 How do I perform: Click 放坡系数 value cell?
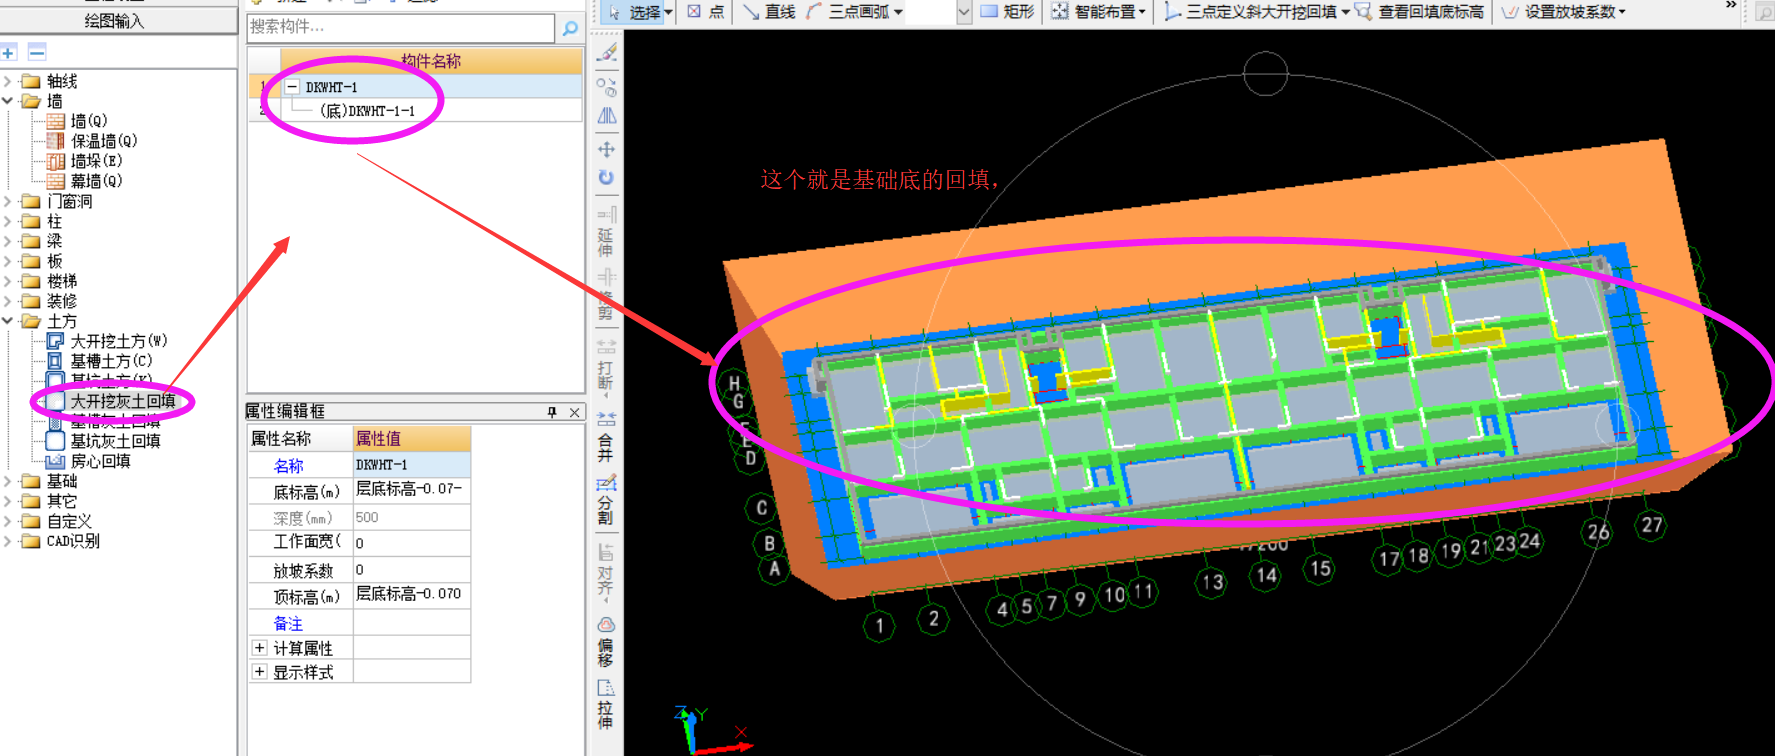(x=412, y=570)
